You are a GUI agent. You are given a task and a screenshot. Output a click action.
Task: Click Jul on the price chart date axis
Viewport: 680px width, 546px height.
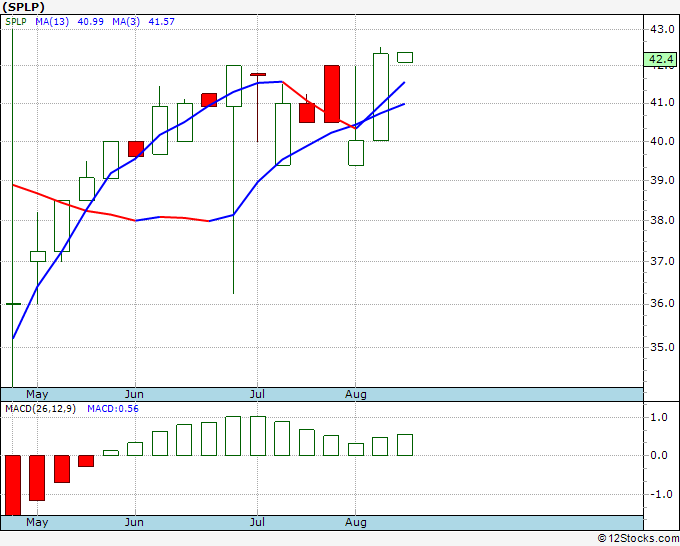pos(257,394)
